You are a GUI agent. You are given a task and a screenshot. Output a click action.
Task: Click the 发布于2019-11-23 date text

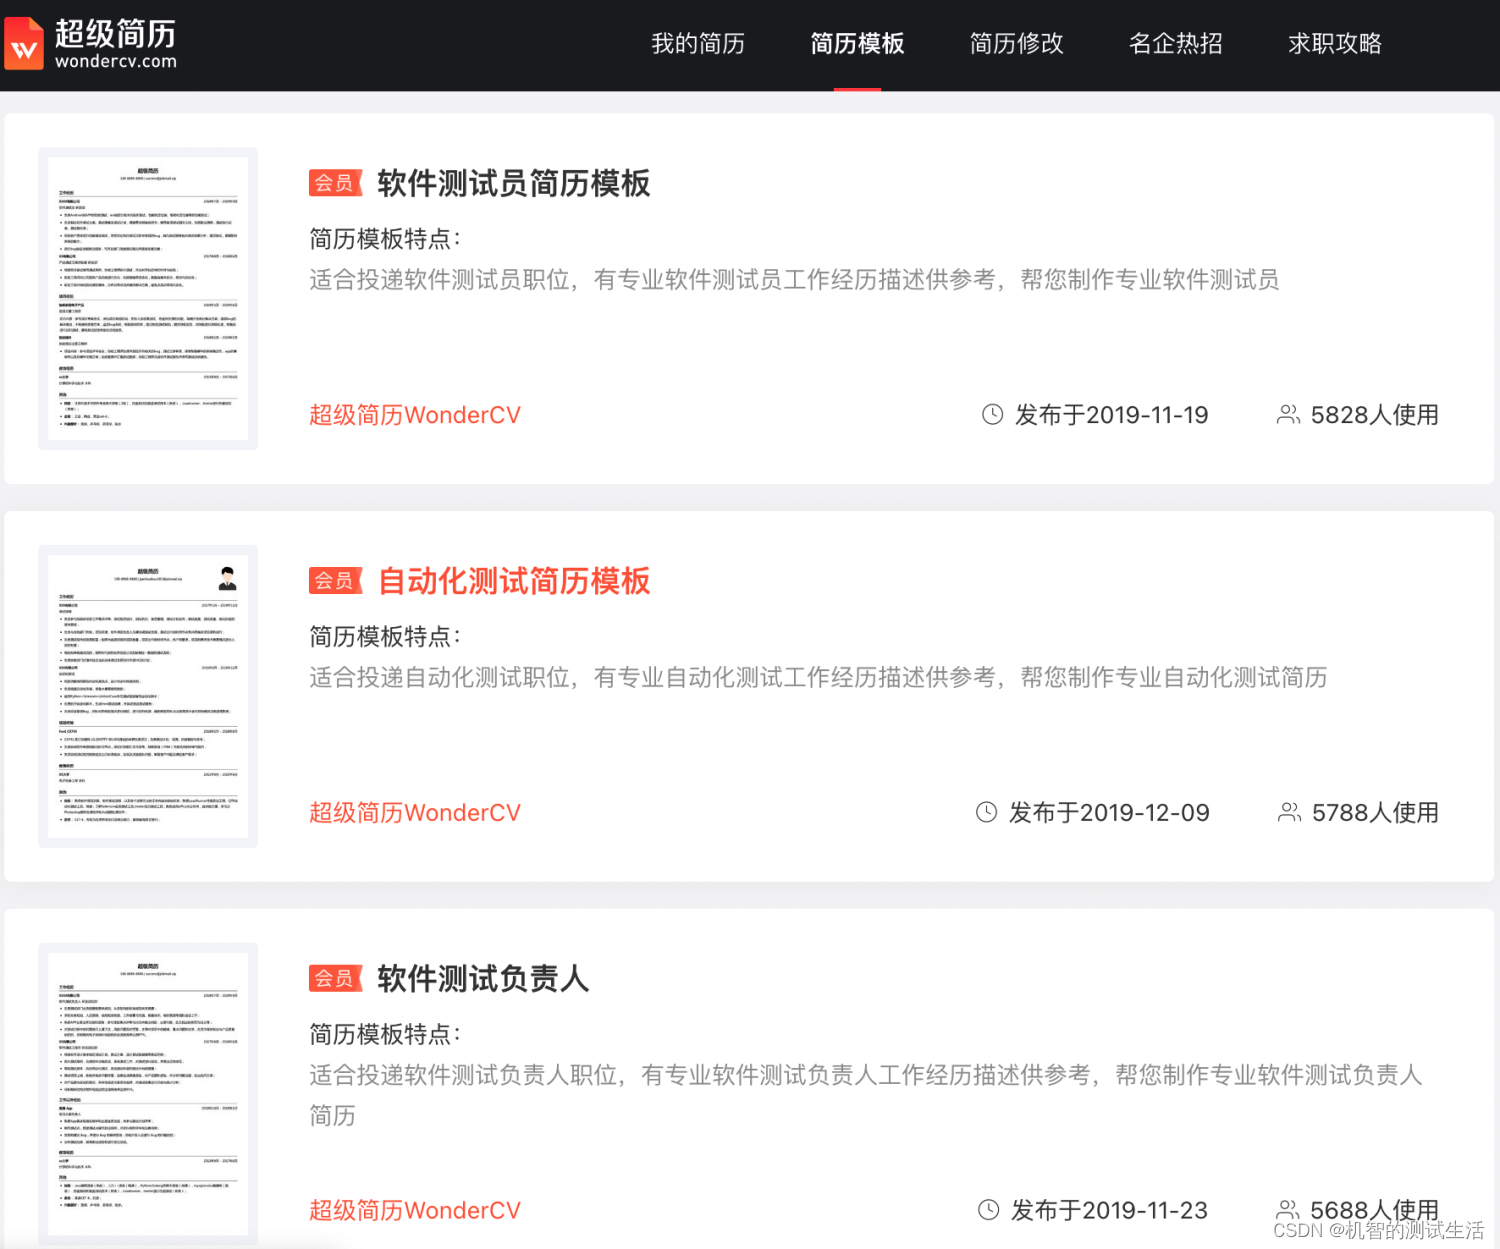click(1110, 1211)
